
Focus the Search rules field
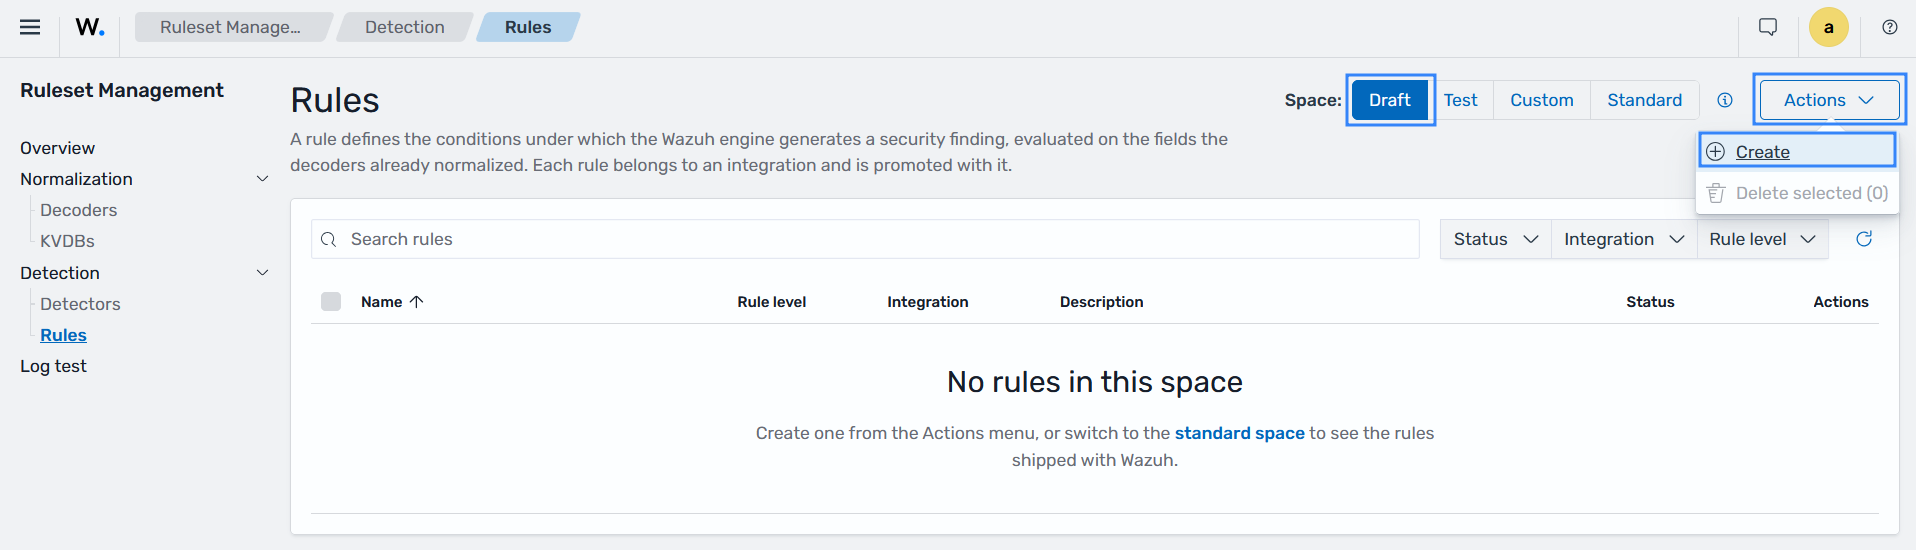coord(865,239)
